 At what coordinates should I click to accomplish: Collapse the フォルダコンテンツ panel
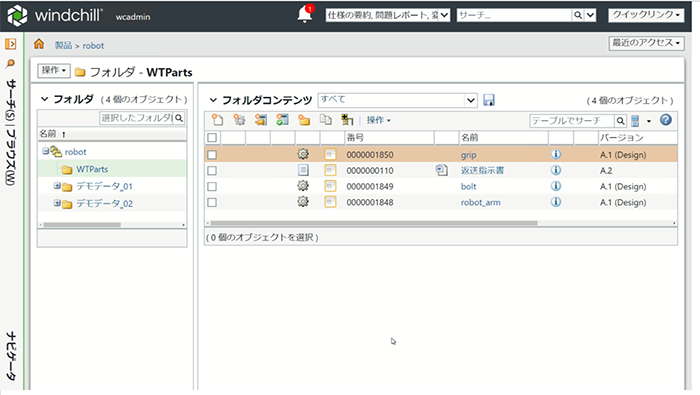(x=213, y=100)
